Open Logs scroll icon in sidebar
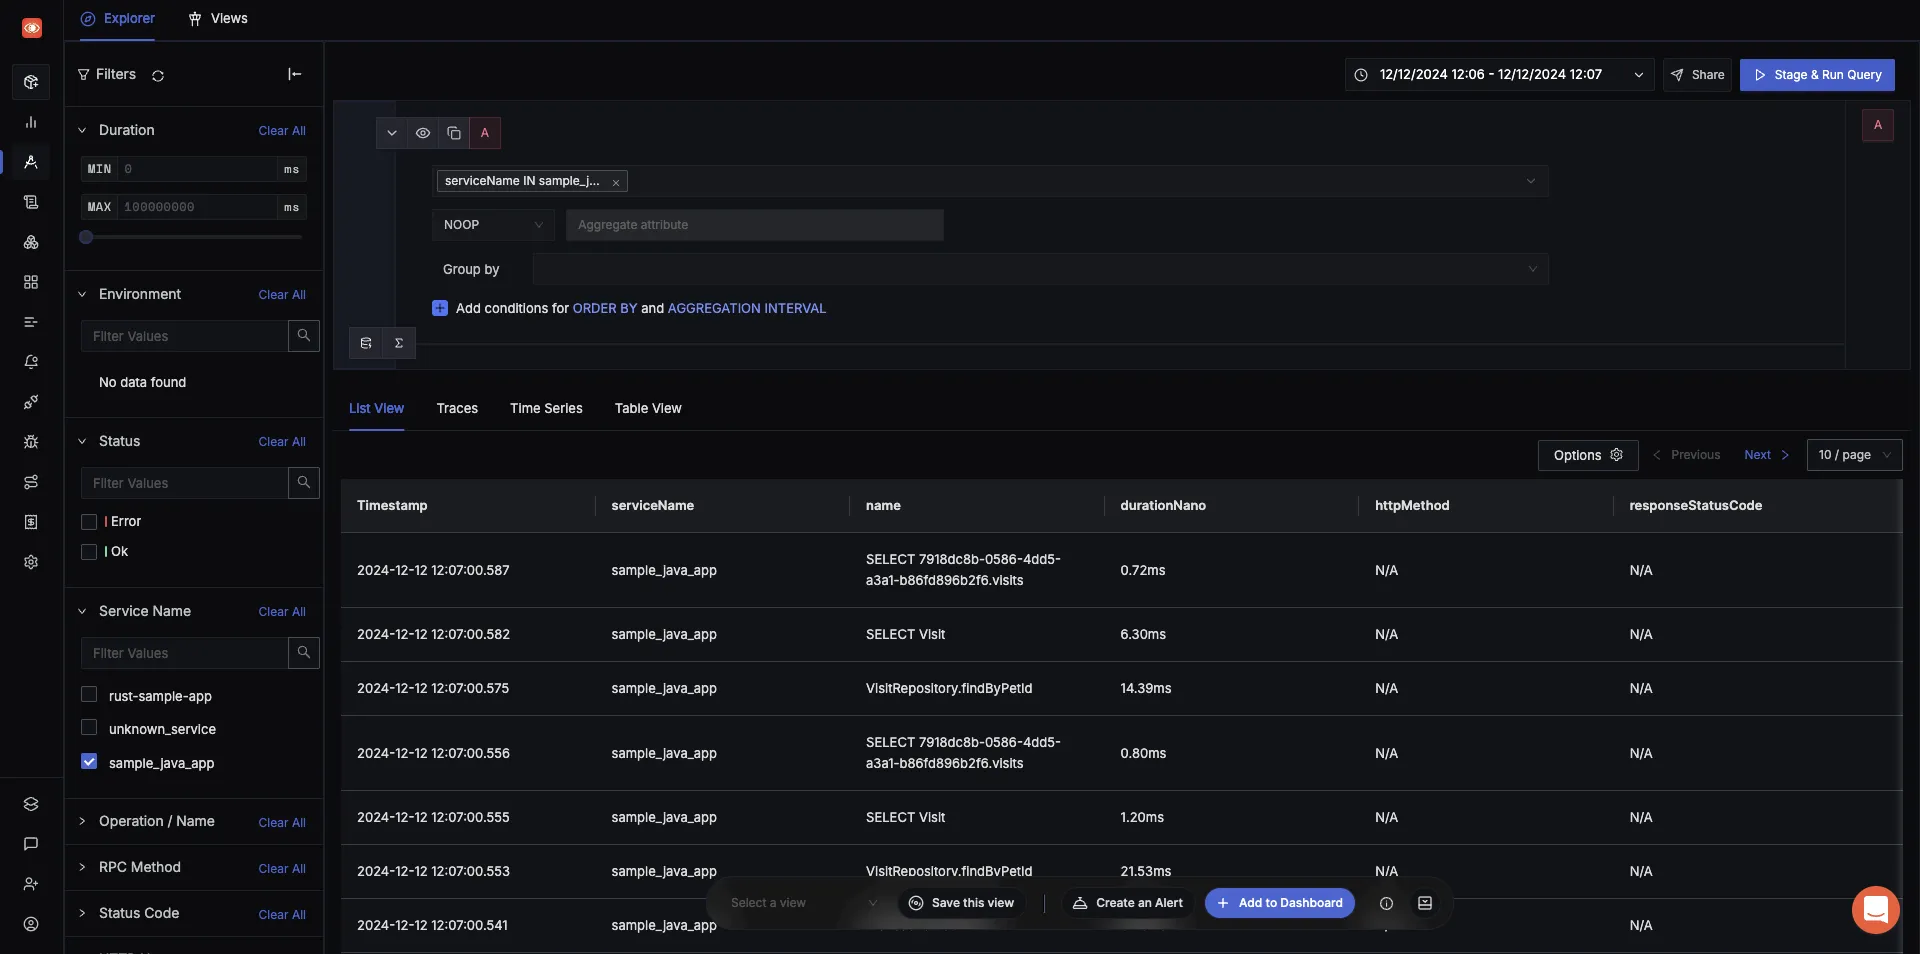The height and width of the screenshot is (954, 1920). click(x=31, y=202)
